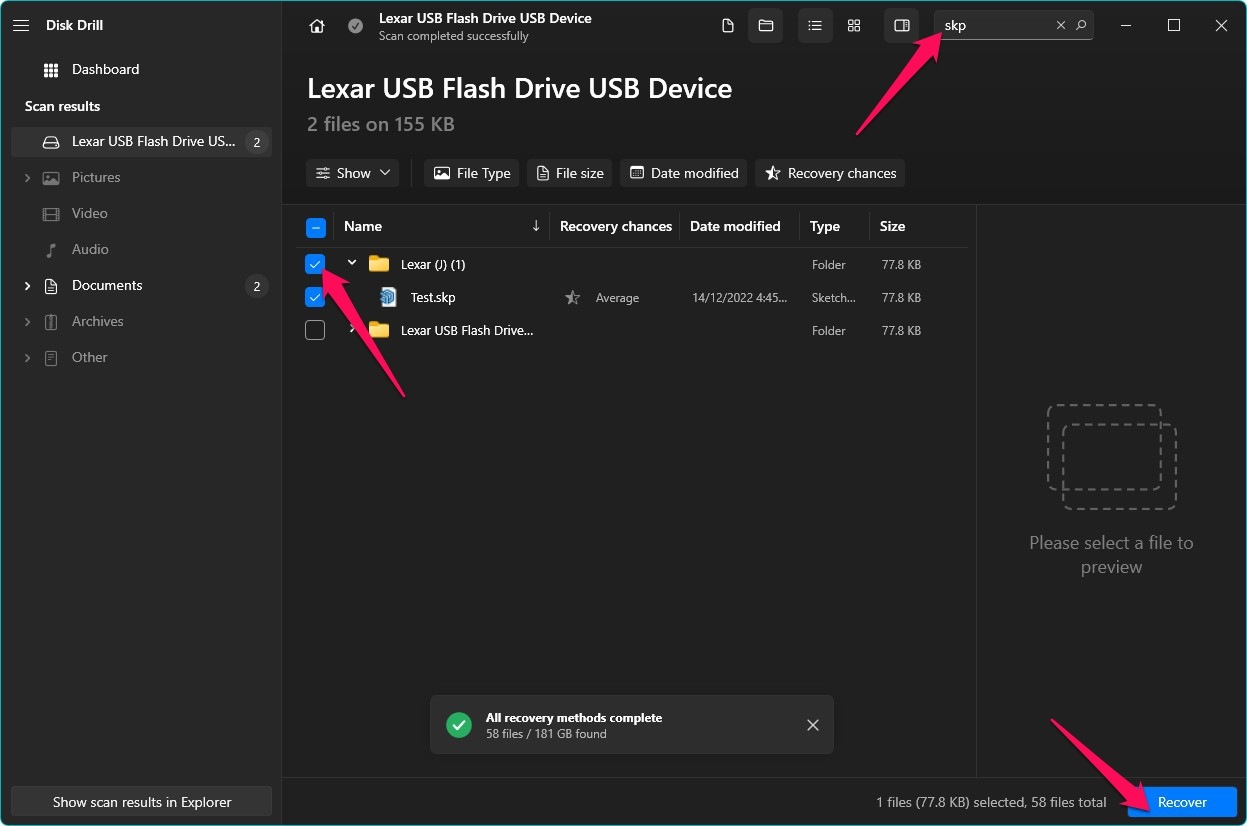
Task: Click the sort direction arrow in Name column
Action: point(536,226)
